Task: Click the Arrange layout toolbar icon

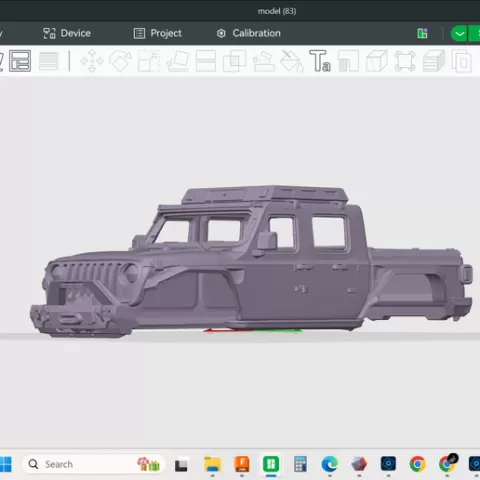Action: coord(20,61)
